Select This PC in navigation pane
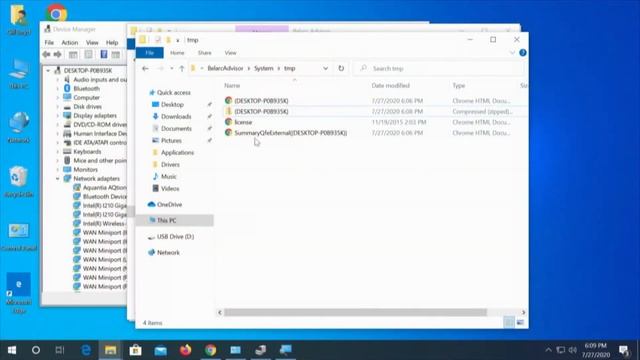 pyautogui.click(x=167, y=220)
